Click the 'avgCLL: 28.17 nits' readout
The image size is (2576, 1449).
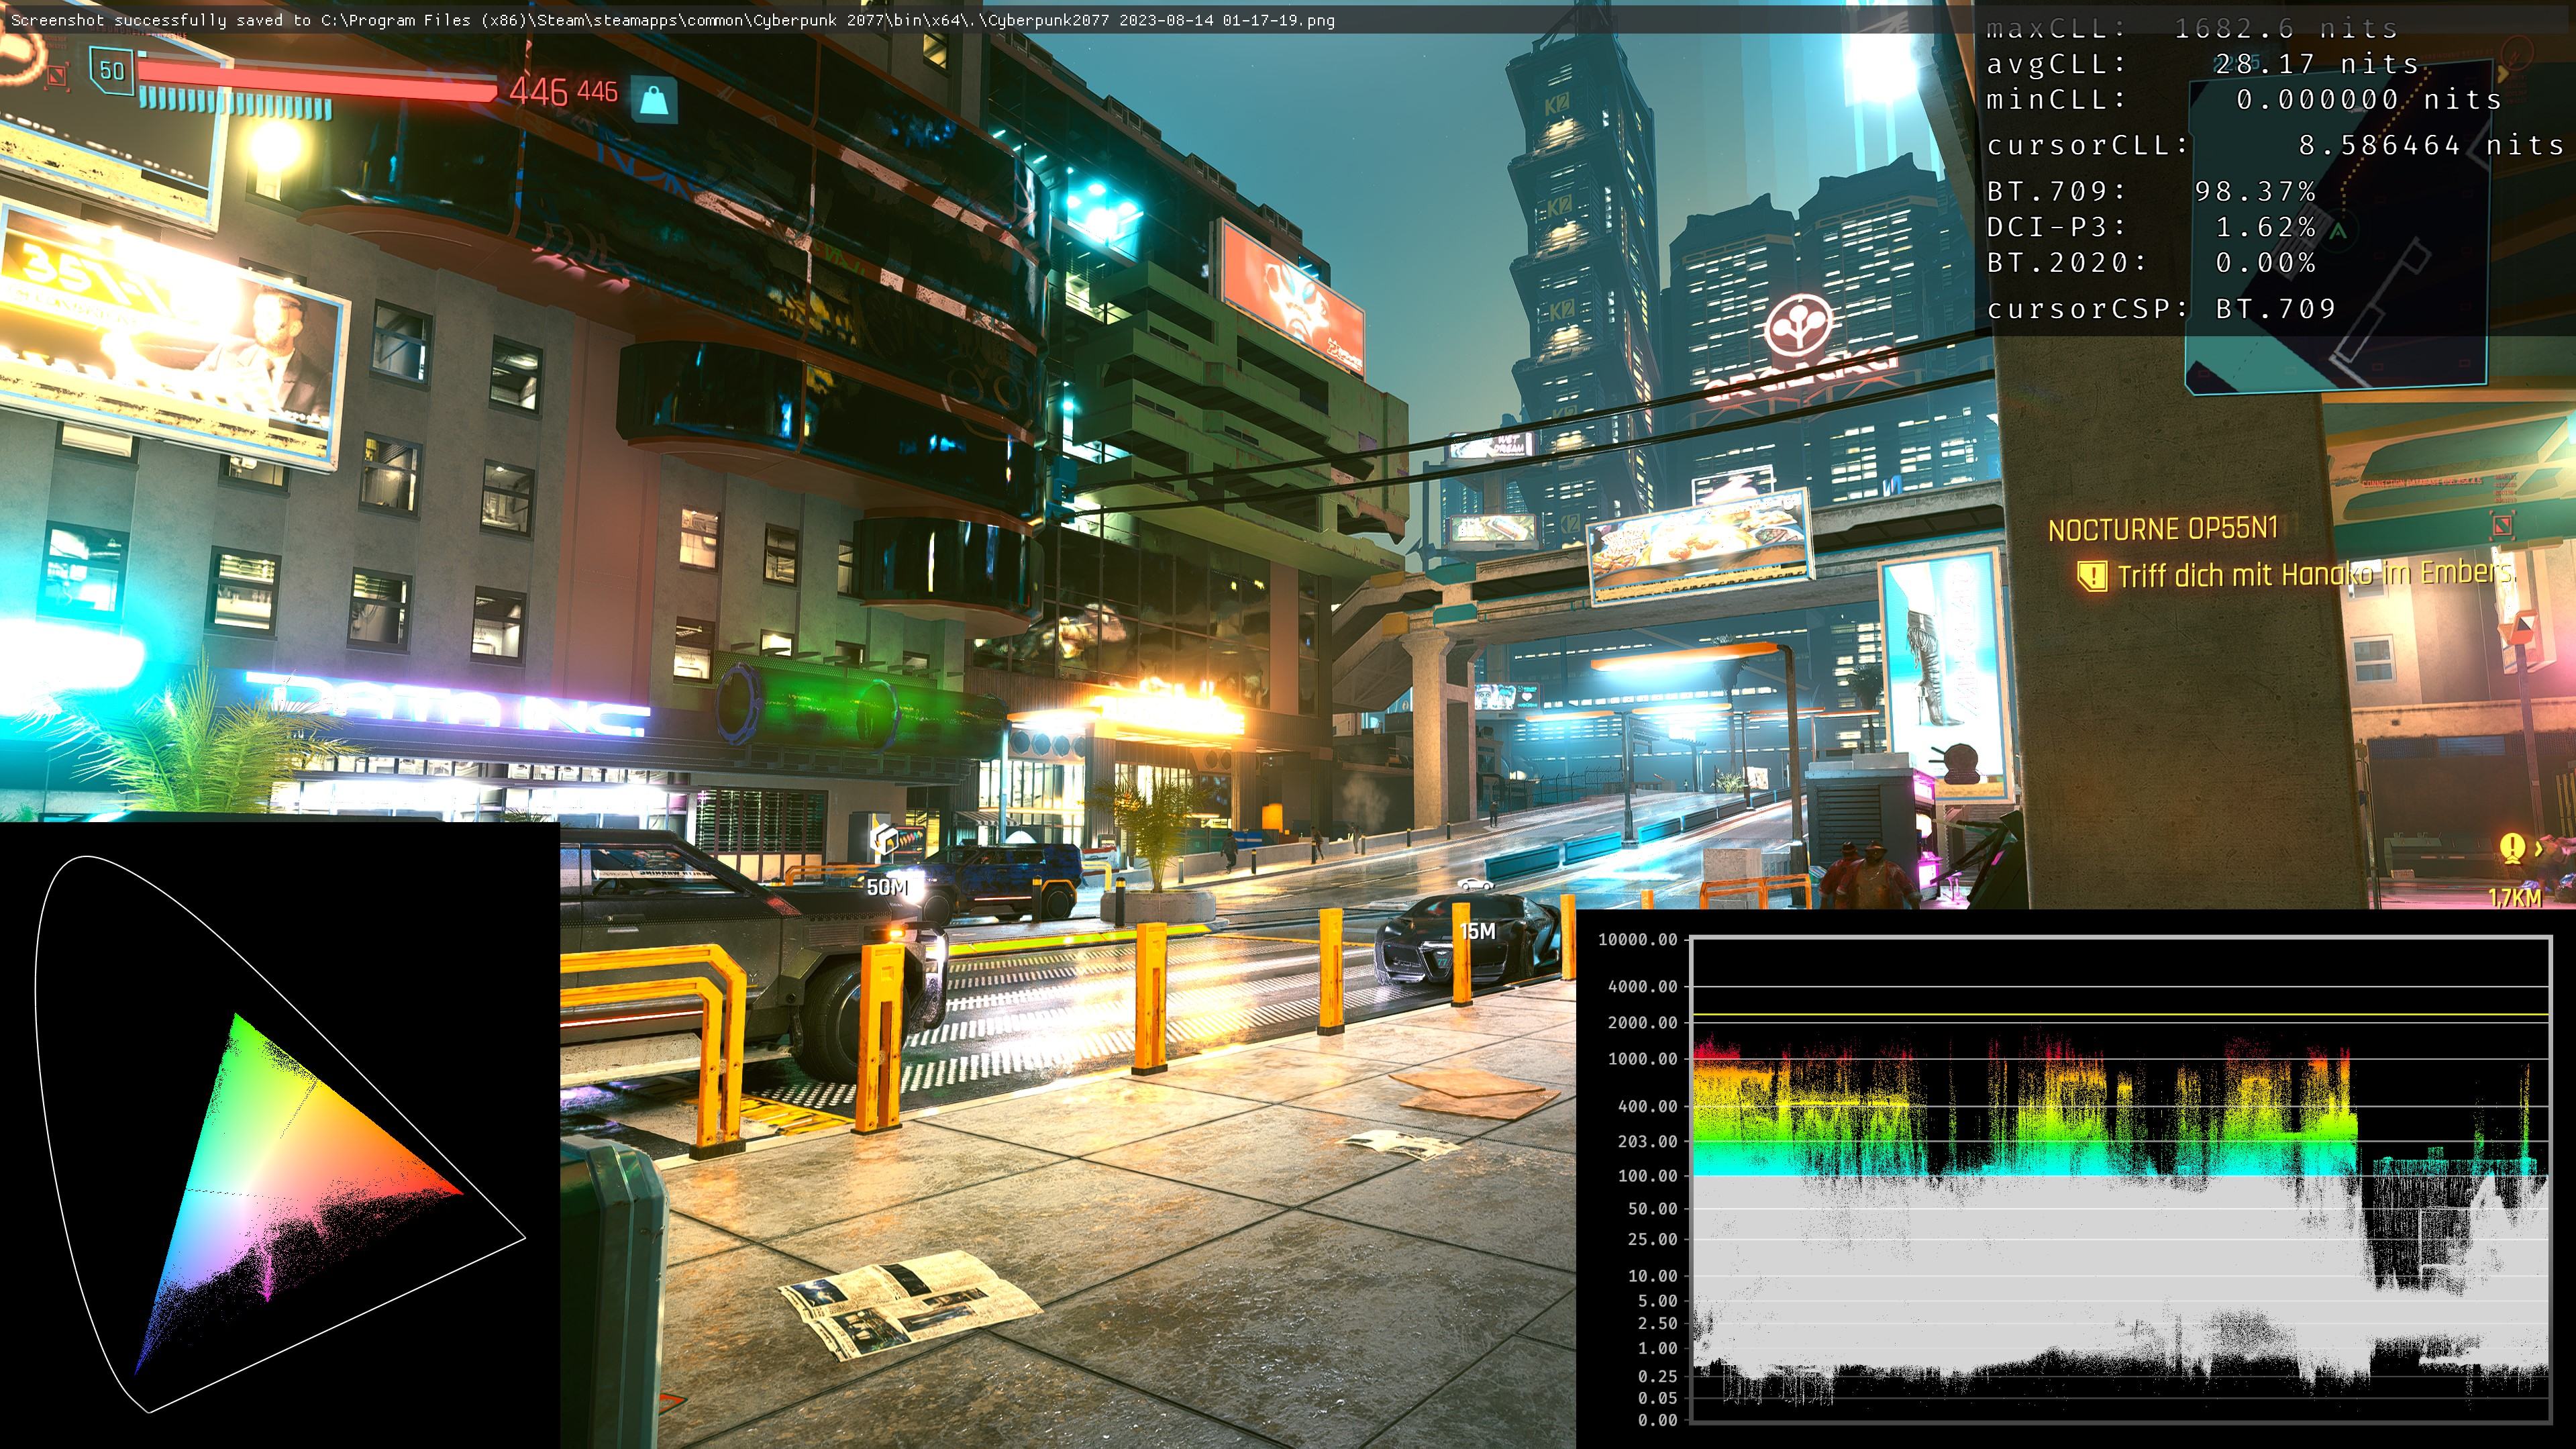[x=2202, y=64]
